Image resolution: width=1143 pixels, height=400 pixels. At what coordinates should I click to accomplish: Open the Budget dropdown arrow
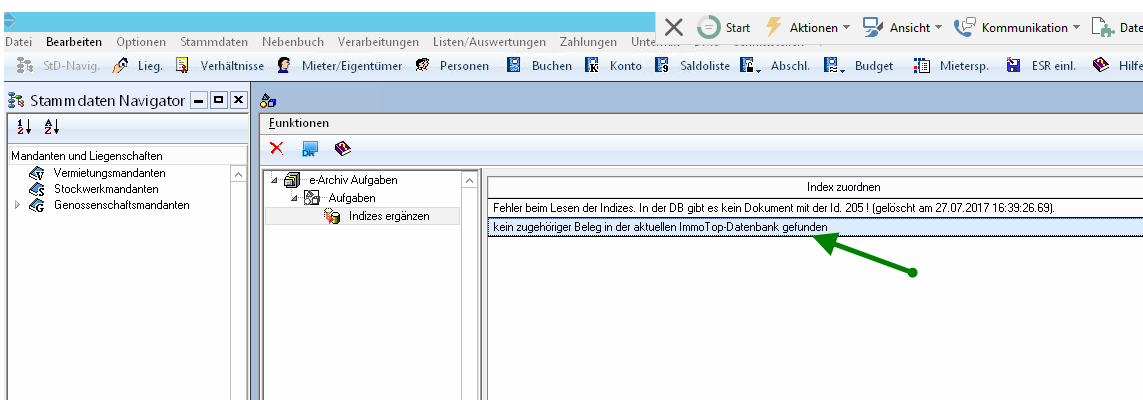(843, 70)
